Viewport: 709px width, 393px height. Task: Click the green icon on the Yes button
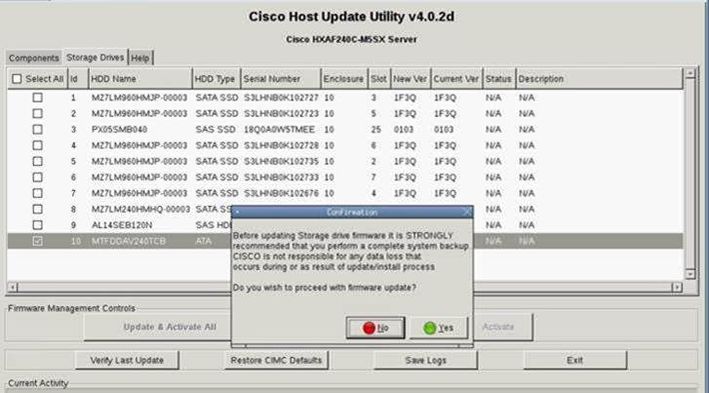coord(430,328)
